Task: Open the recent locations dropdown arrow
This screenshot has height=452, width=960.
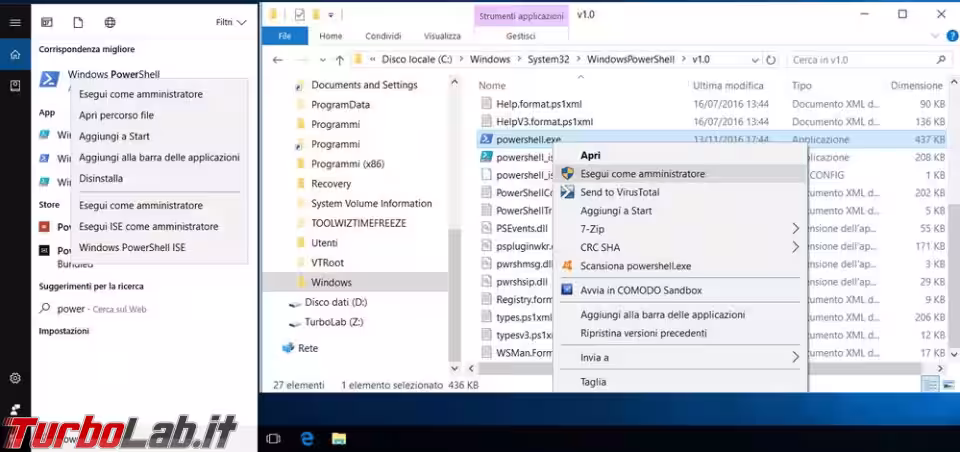Action: coord(323,60)
